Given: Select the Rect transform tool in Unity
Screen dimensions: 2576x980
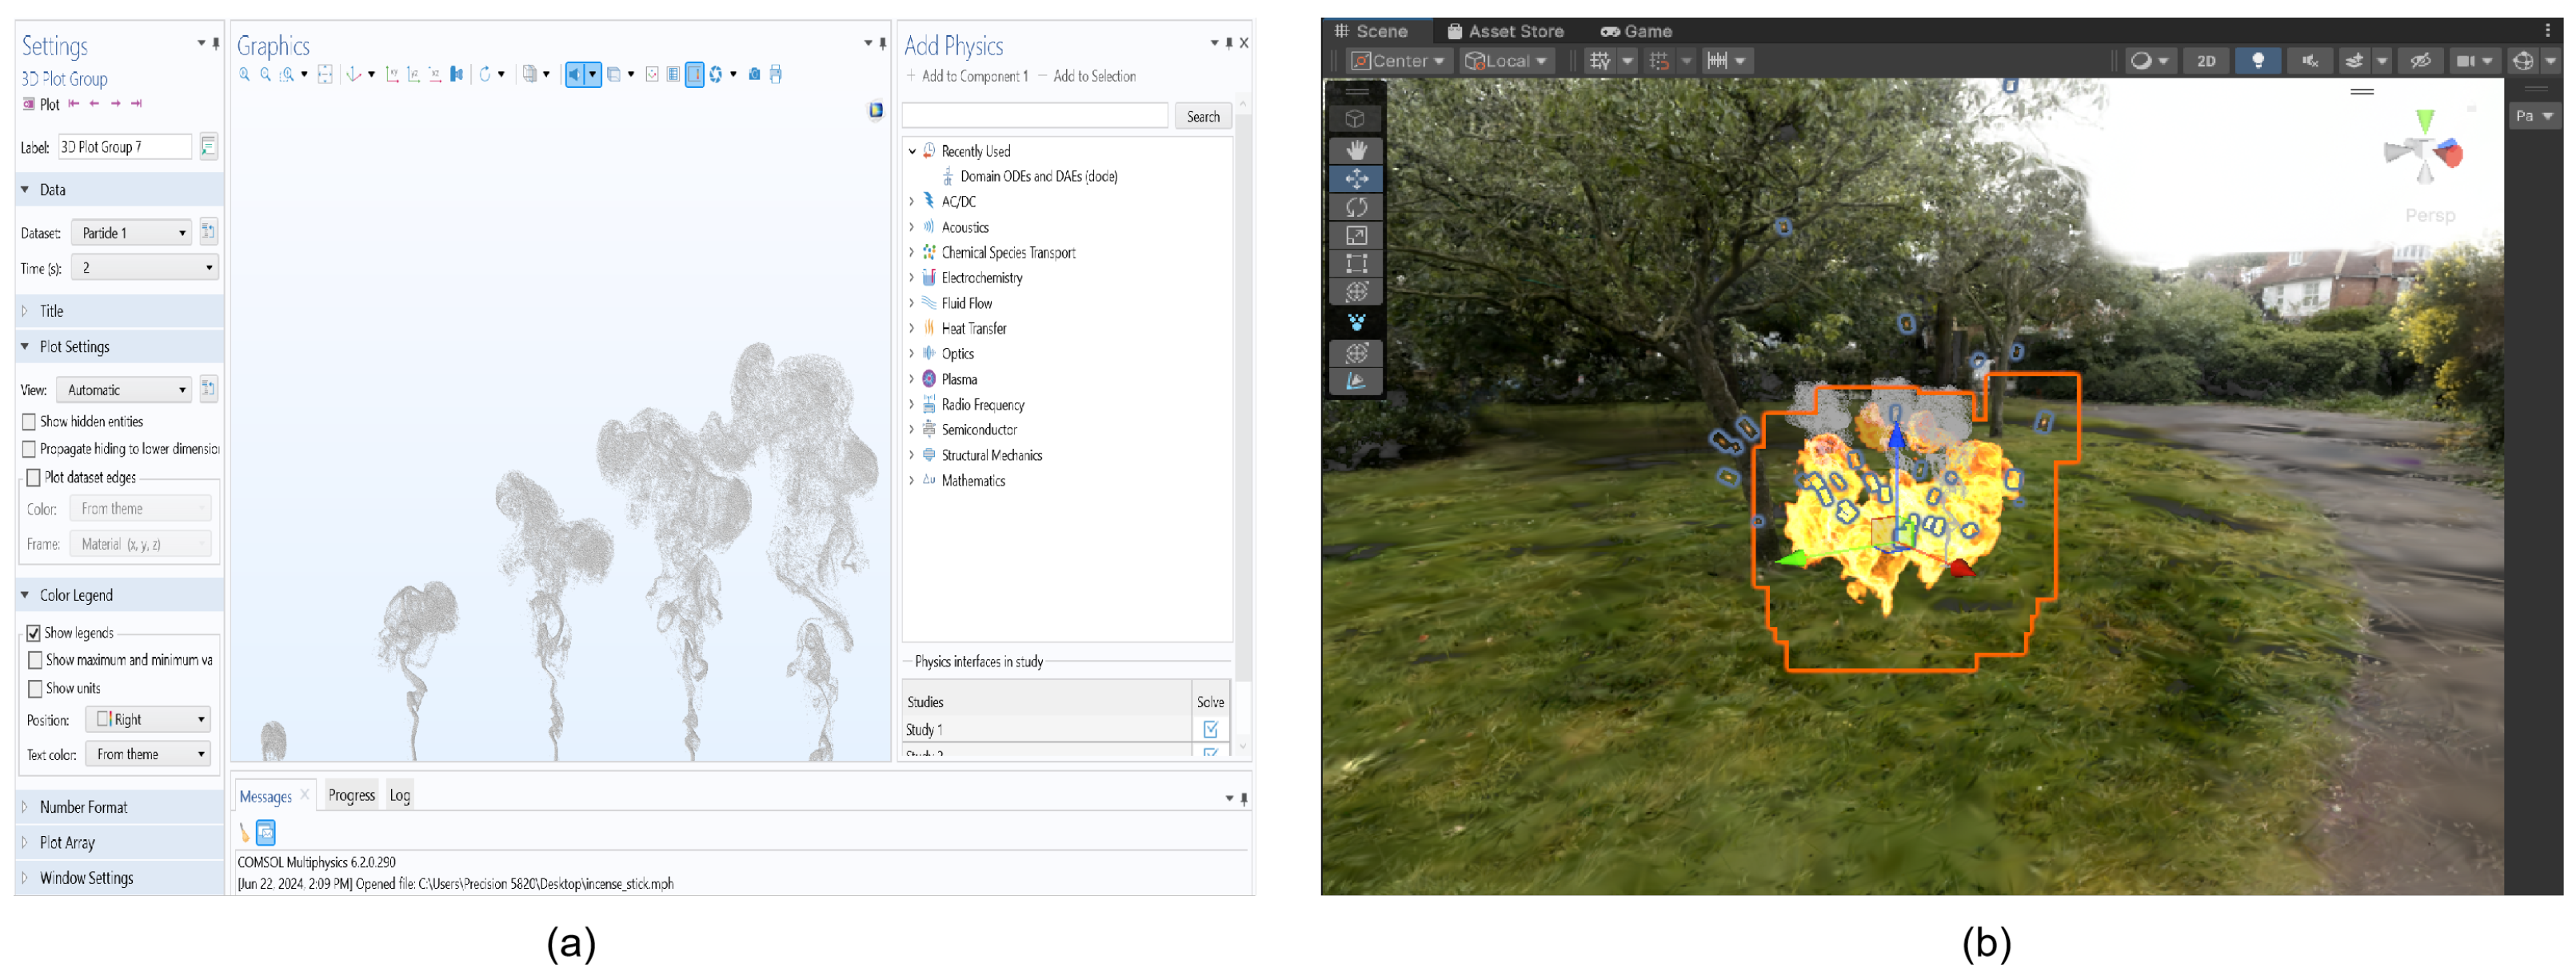Looking at the screenshot, I should pyautogui.click(x=1356, y=264).
